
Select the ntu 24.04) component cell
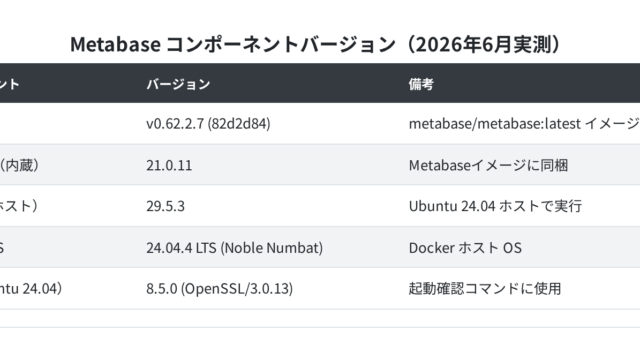(31, 289)
